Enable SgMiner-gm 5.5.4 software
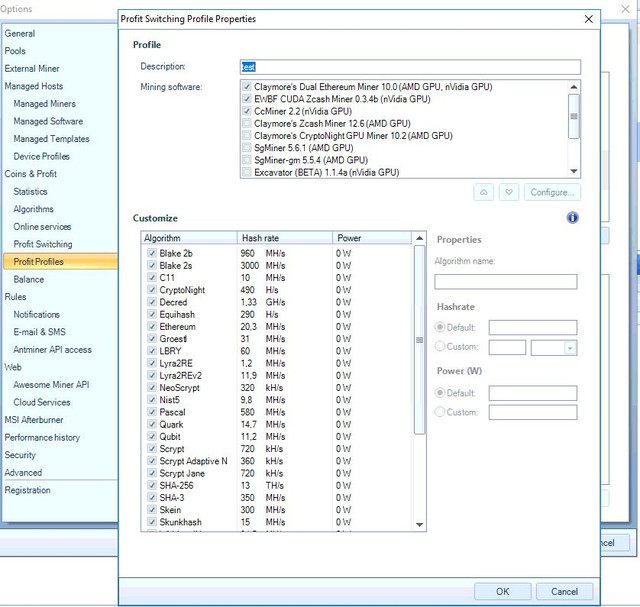 247,160
